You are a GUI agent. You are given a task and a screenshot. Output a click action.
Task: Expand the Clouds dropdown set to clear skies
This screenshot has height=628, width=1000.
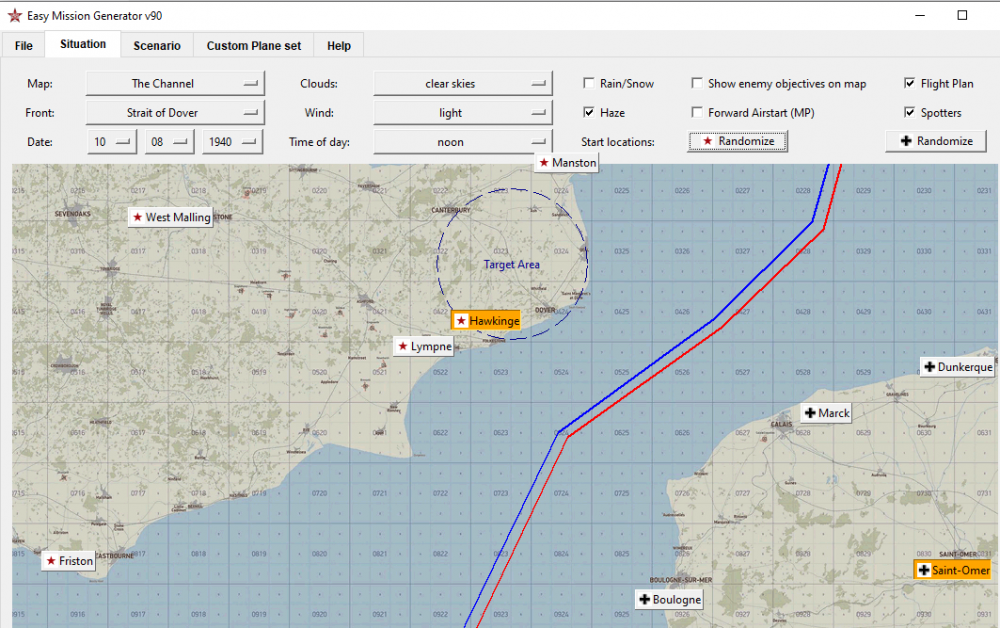[462, 84]
